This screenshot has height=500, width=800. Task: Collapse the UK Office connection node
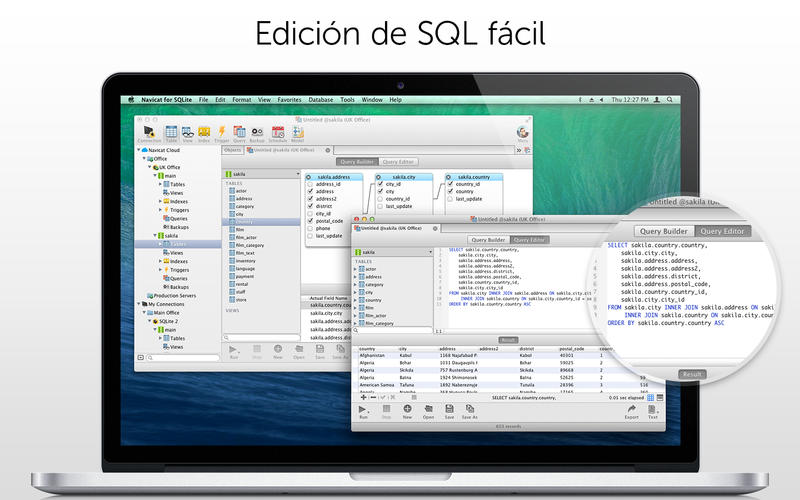tap(149, 167)
